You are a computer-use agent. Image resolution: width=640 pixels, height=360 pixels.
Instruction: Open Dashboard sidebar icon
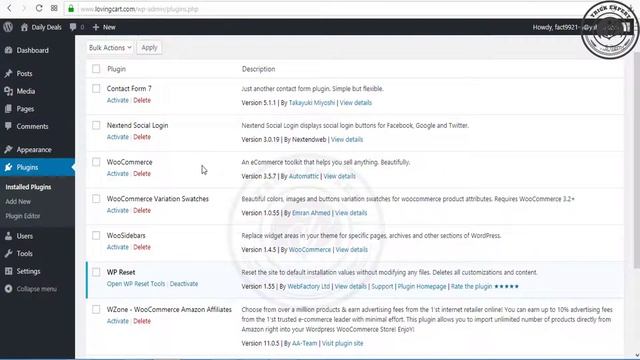9,50
